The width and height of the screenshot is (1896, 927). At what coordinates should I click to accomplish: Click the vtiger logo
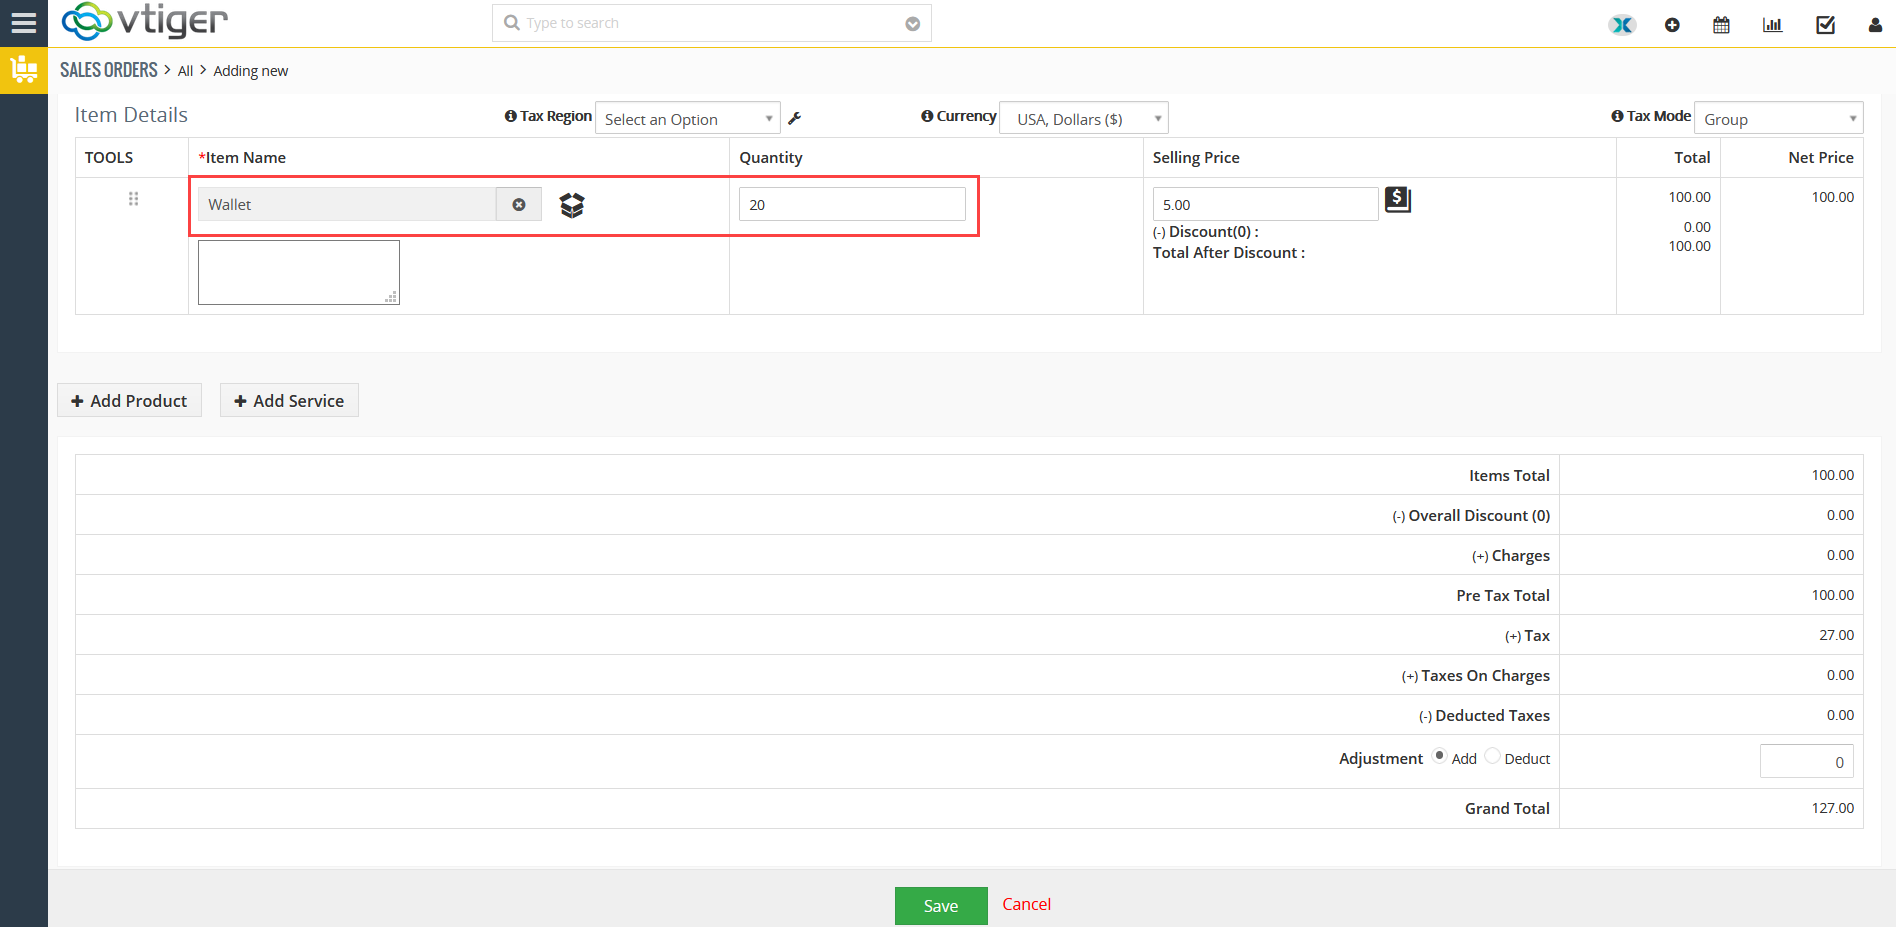click(145, 21)
